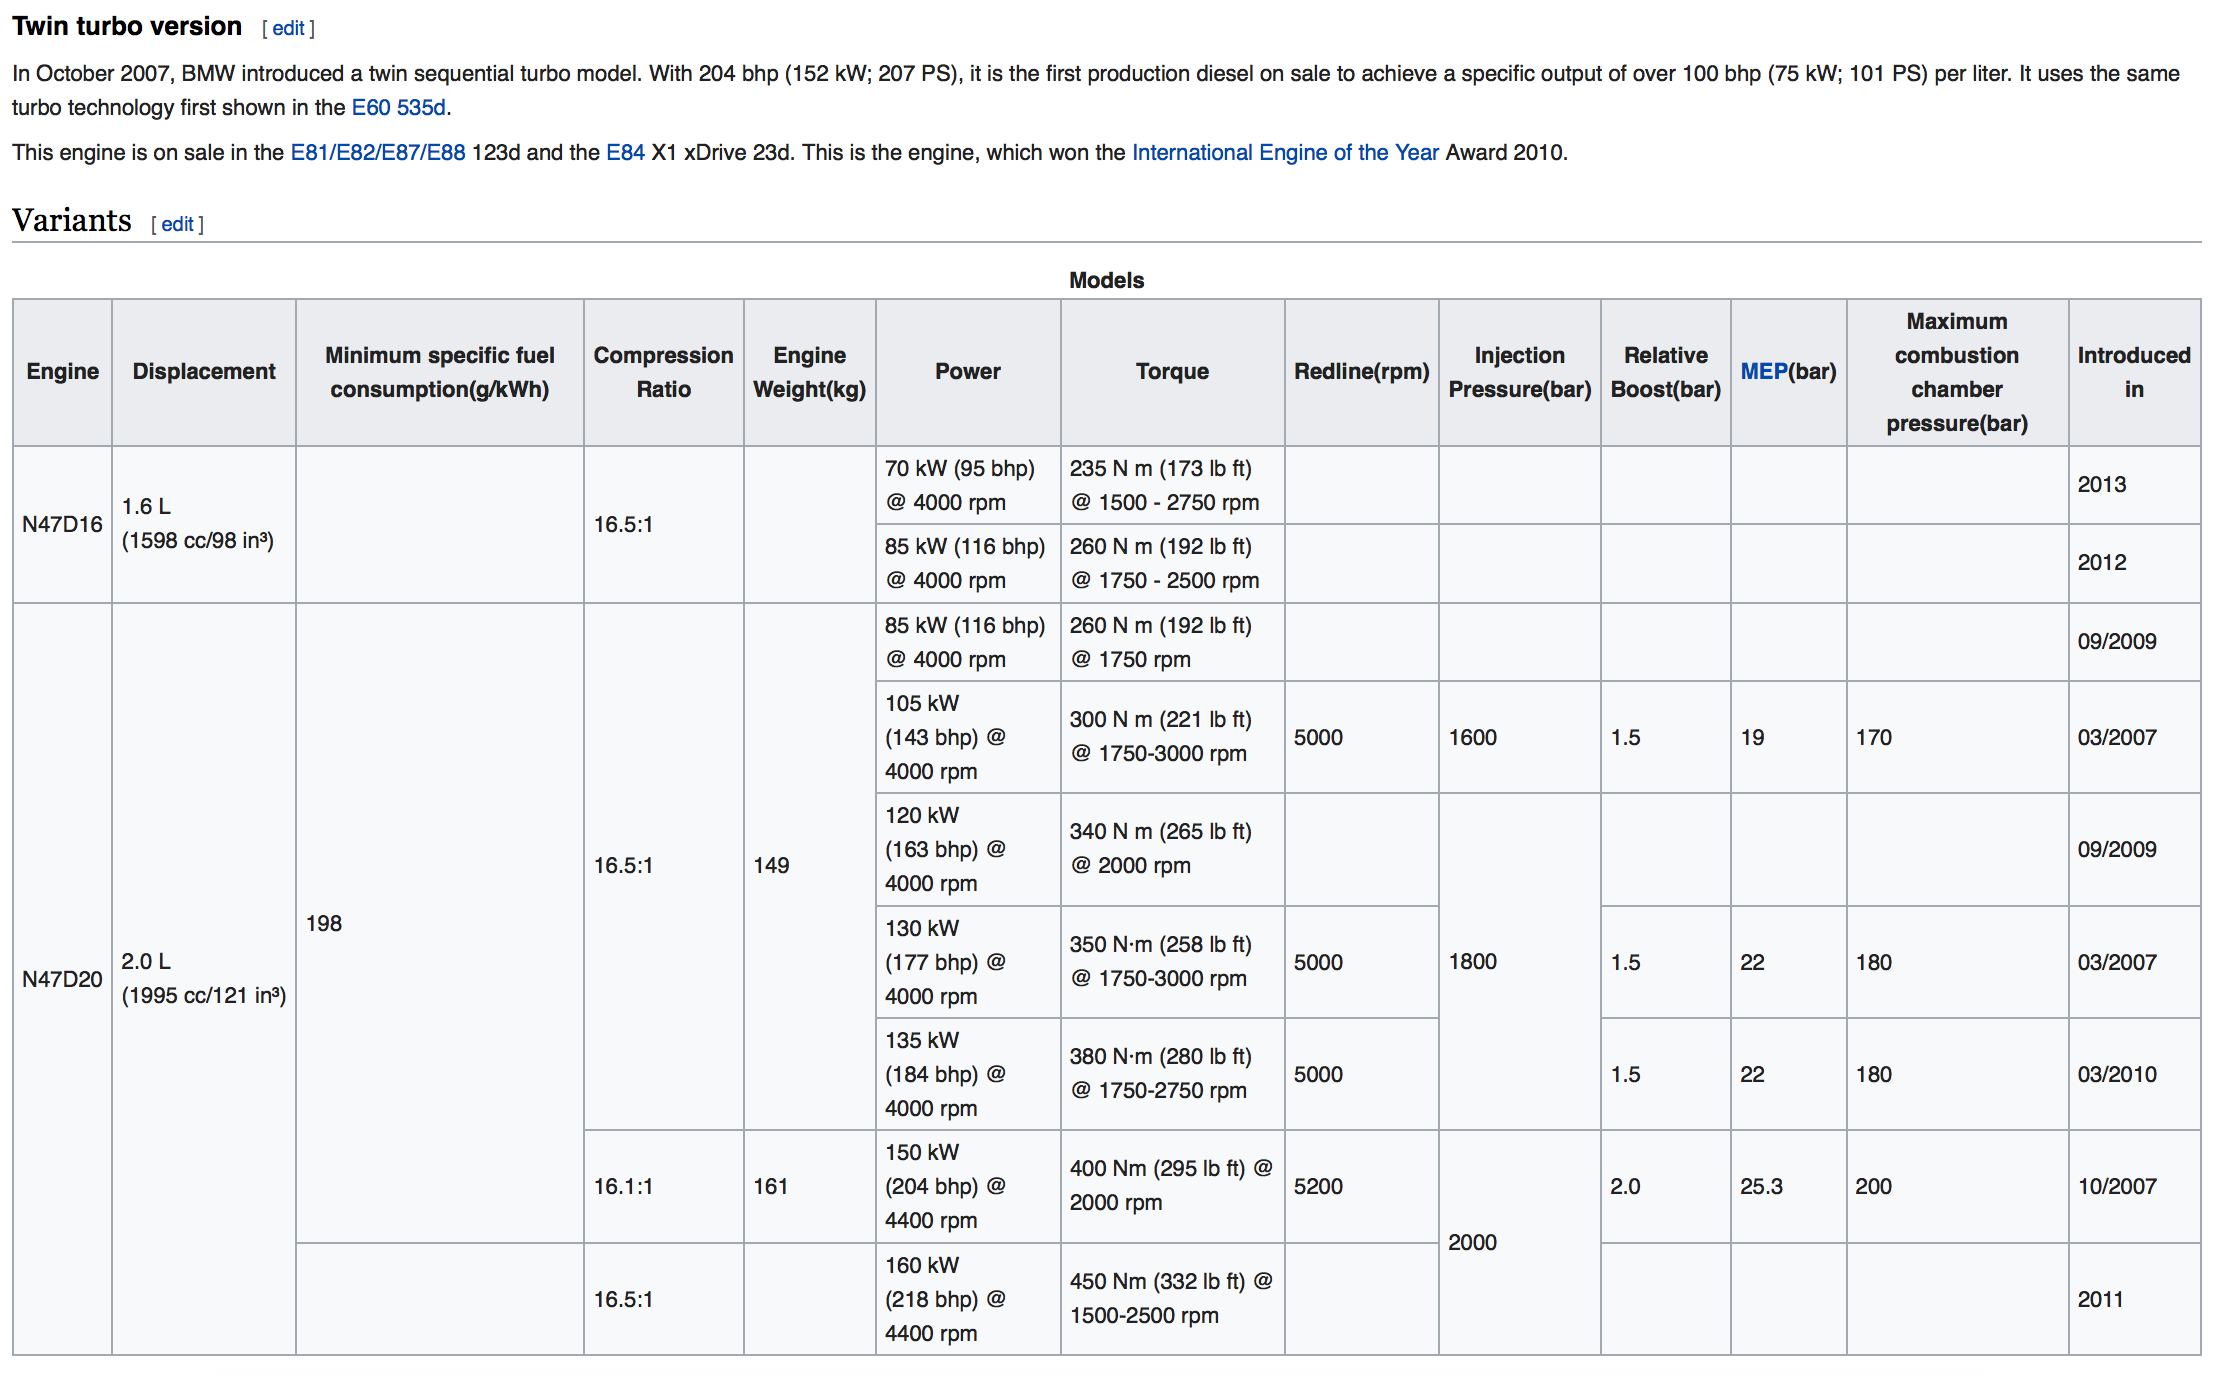Click the 400 Nm torque cell
The width and height of the screenshot is (2220, 1376).
1172,1187
